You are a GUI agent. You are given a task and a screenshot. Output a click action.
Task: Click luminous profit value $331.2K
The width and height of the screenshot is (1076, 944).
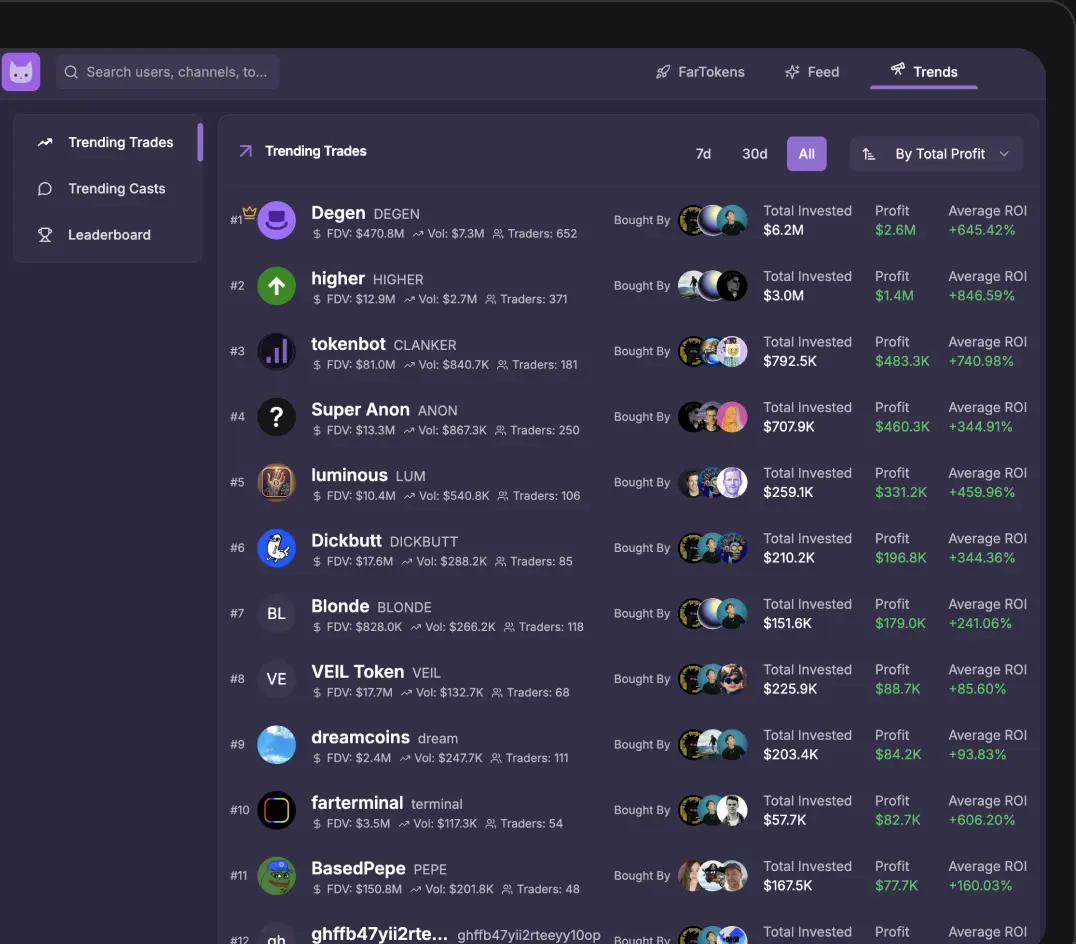(900, 492)
